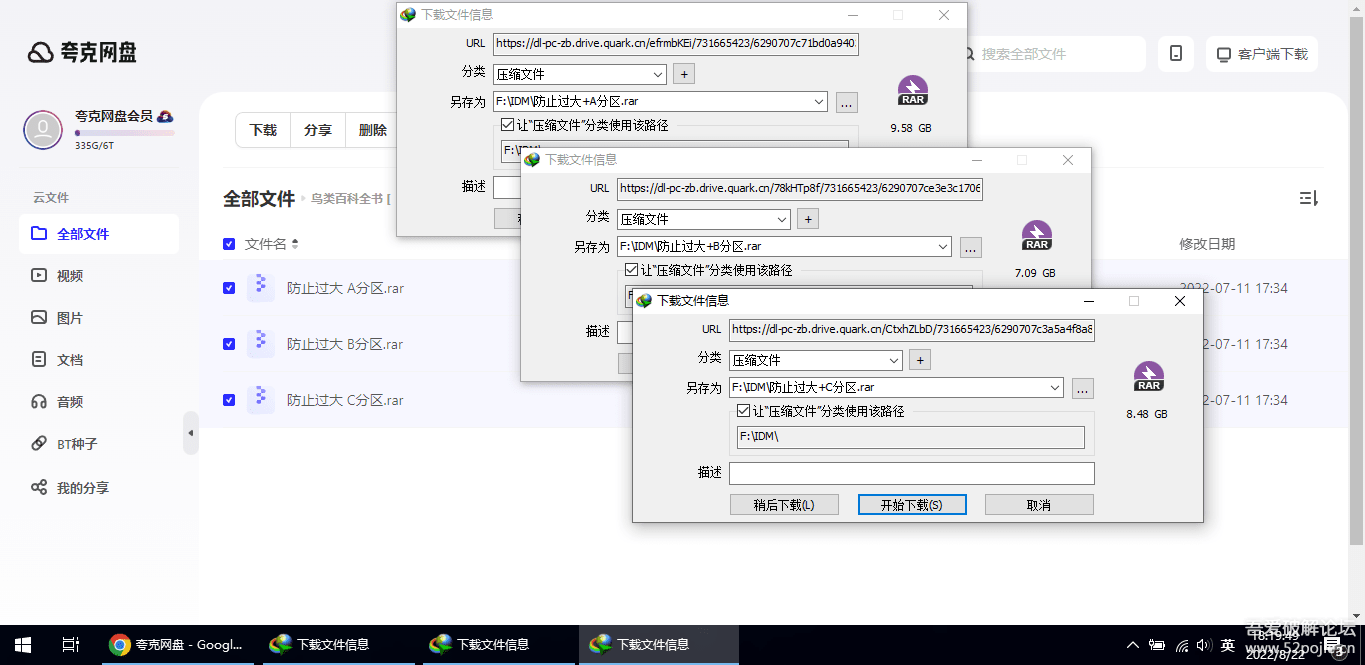
Task: Open the save path browse button in B分区 dialog
Action: [971, 247]
